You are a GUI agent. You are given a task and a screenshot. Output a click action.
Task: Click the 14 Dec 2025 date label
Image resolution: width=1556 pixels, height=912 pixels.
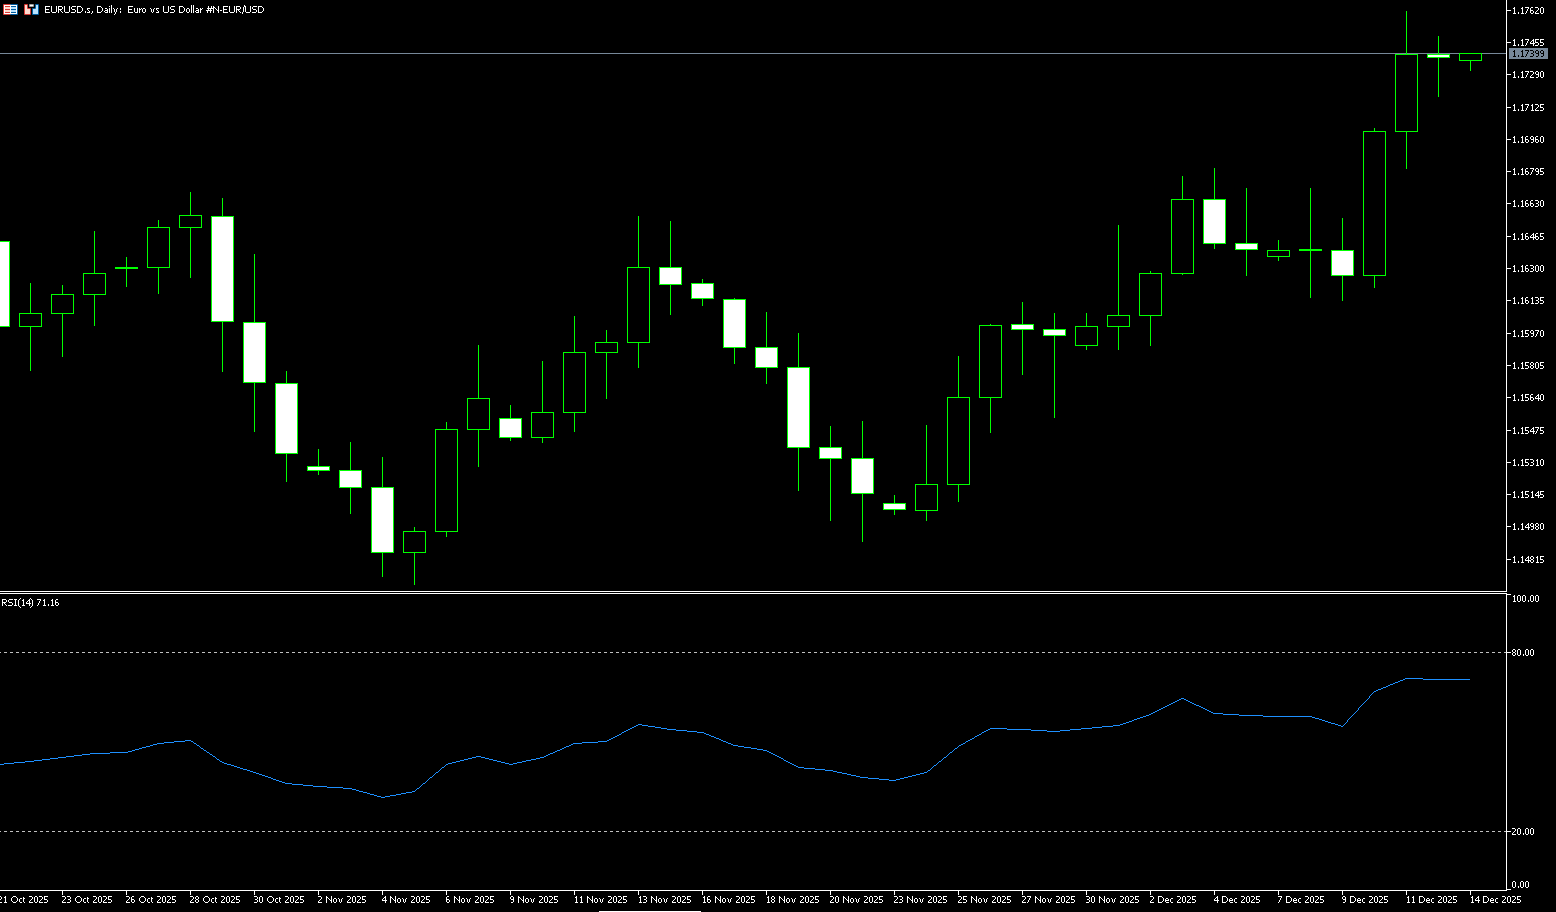click(1494, 900)
